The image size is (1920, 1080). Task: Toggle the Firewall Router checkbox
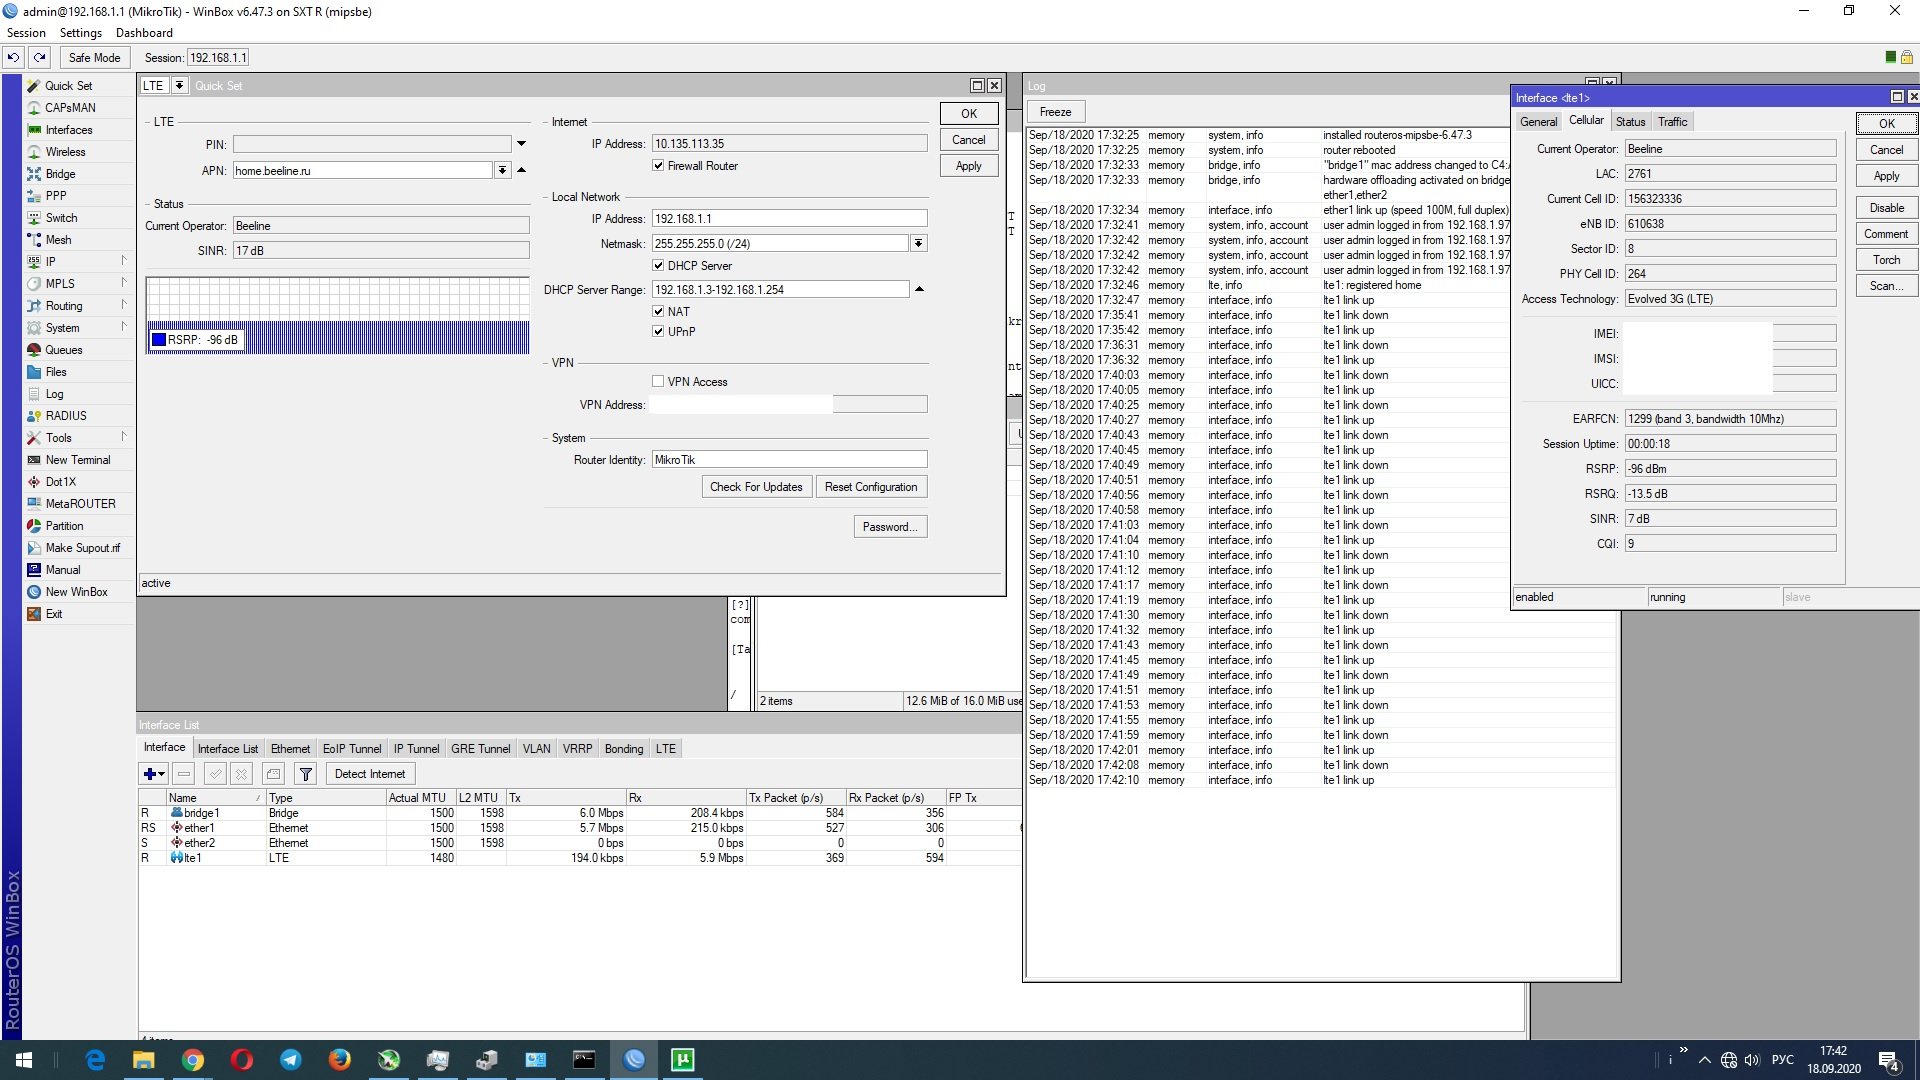[x=658, y=166]
